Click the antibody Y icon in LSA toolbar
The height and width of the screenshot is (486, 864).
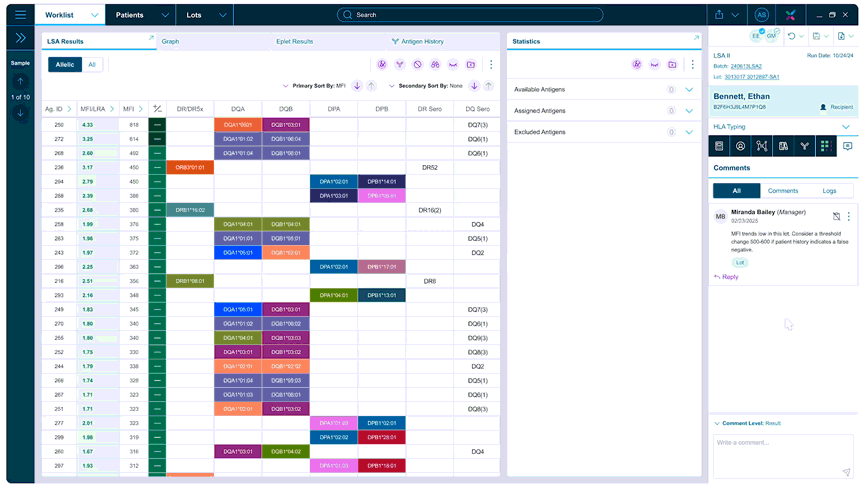[x=400, y=64]
